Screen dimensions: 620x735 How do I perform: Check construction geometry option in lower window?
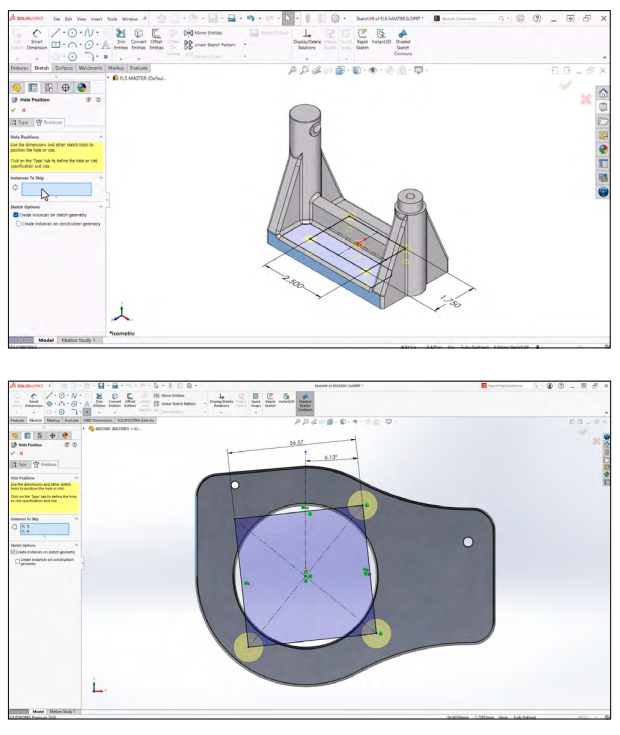tap(17, 561)
